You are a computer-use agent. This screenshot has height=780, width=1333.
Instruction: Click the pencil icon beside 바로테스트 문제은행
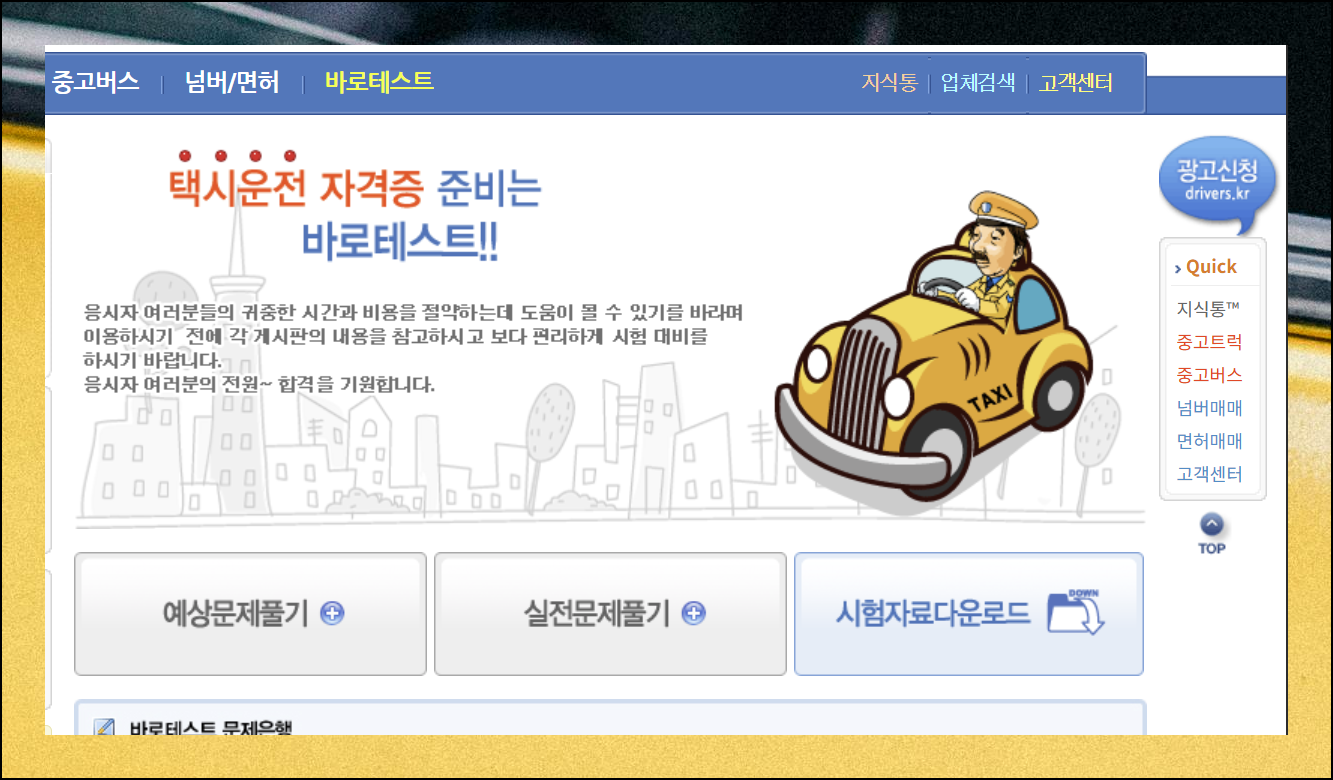104,728
